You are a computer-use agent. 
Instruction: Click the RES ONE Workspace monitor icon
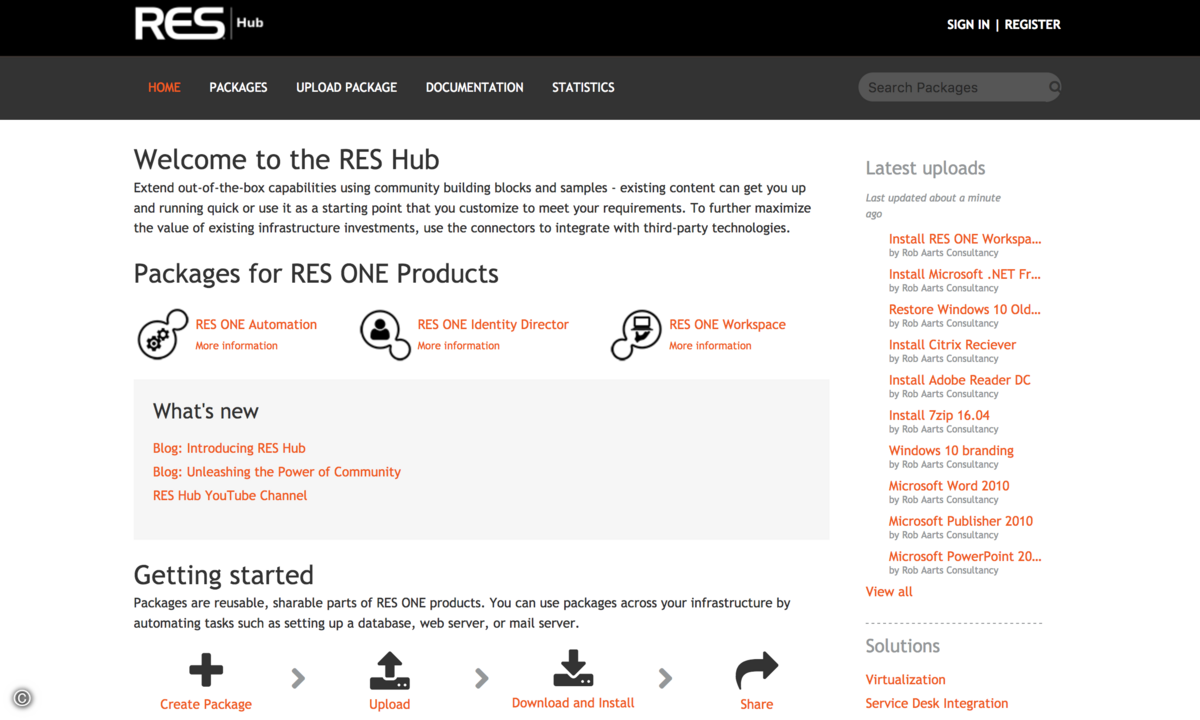point(636,334)
